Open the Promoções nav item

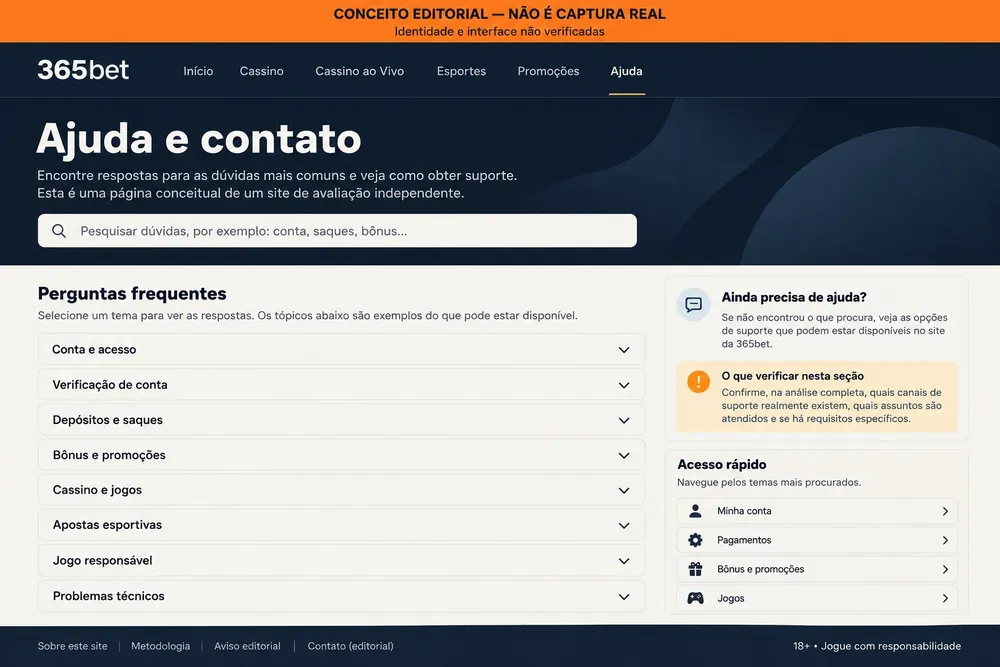point(548,71)
